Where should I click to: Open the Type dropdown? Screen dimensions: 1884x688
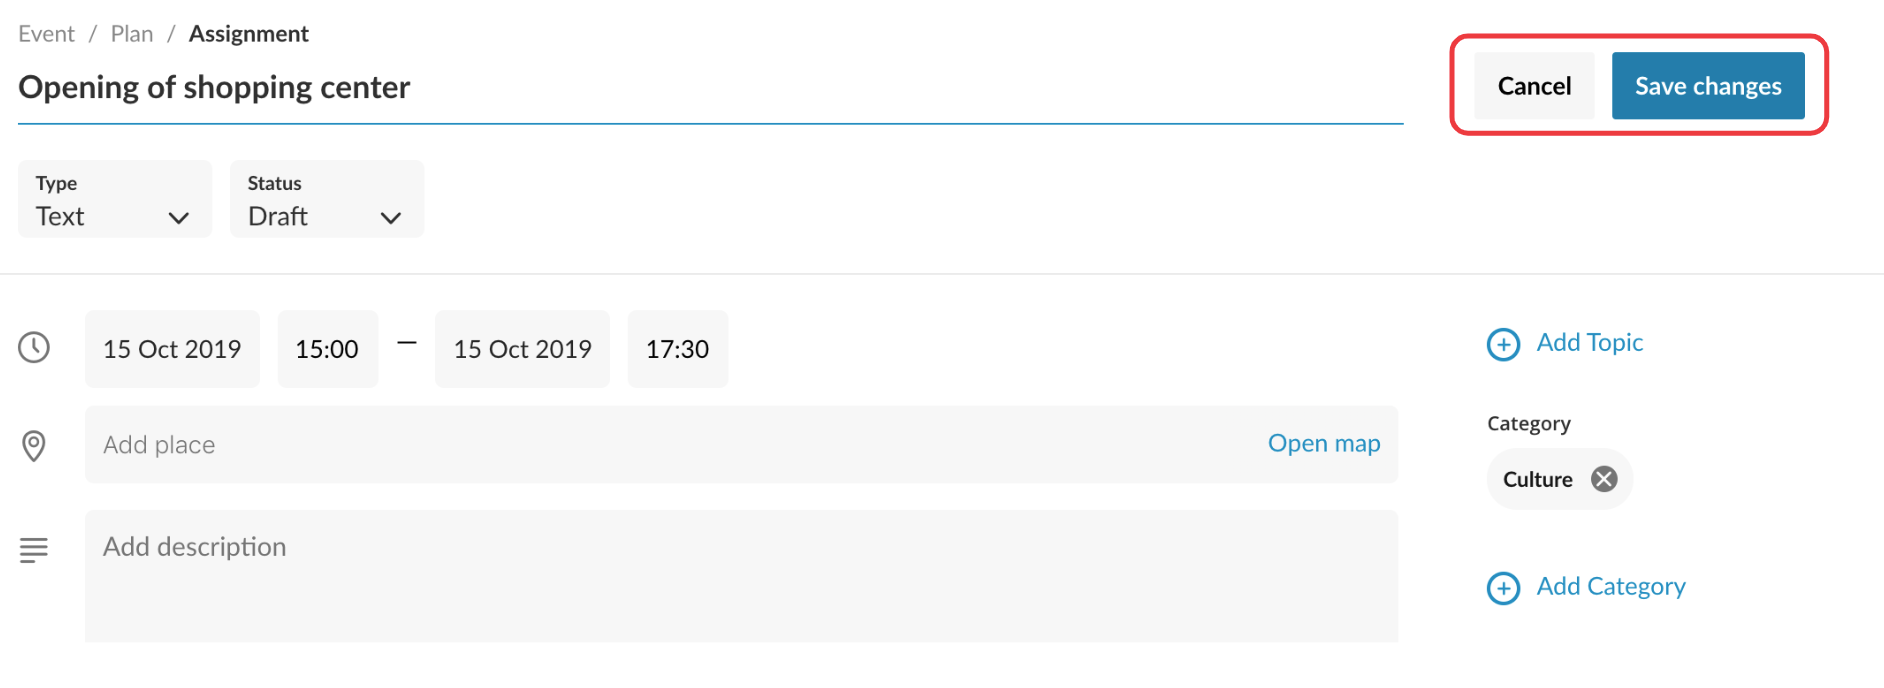[114, 199]
